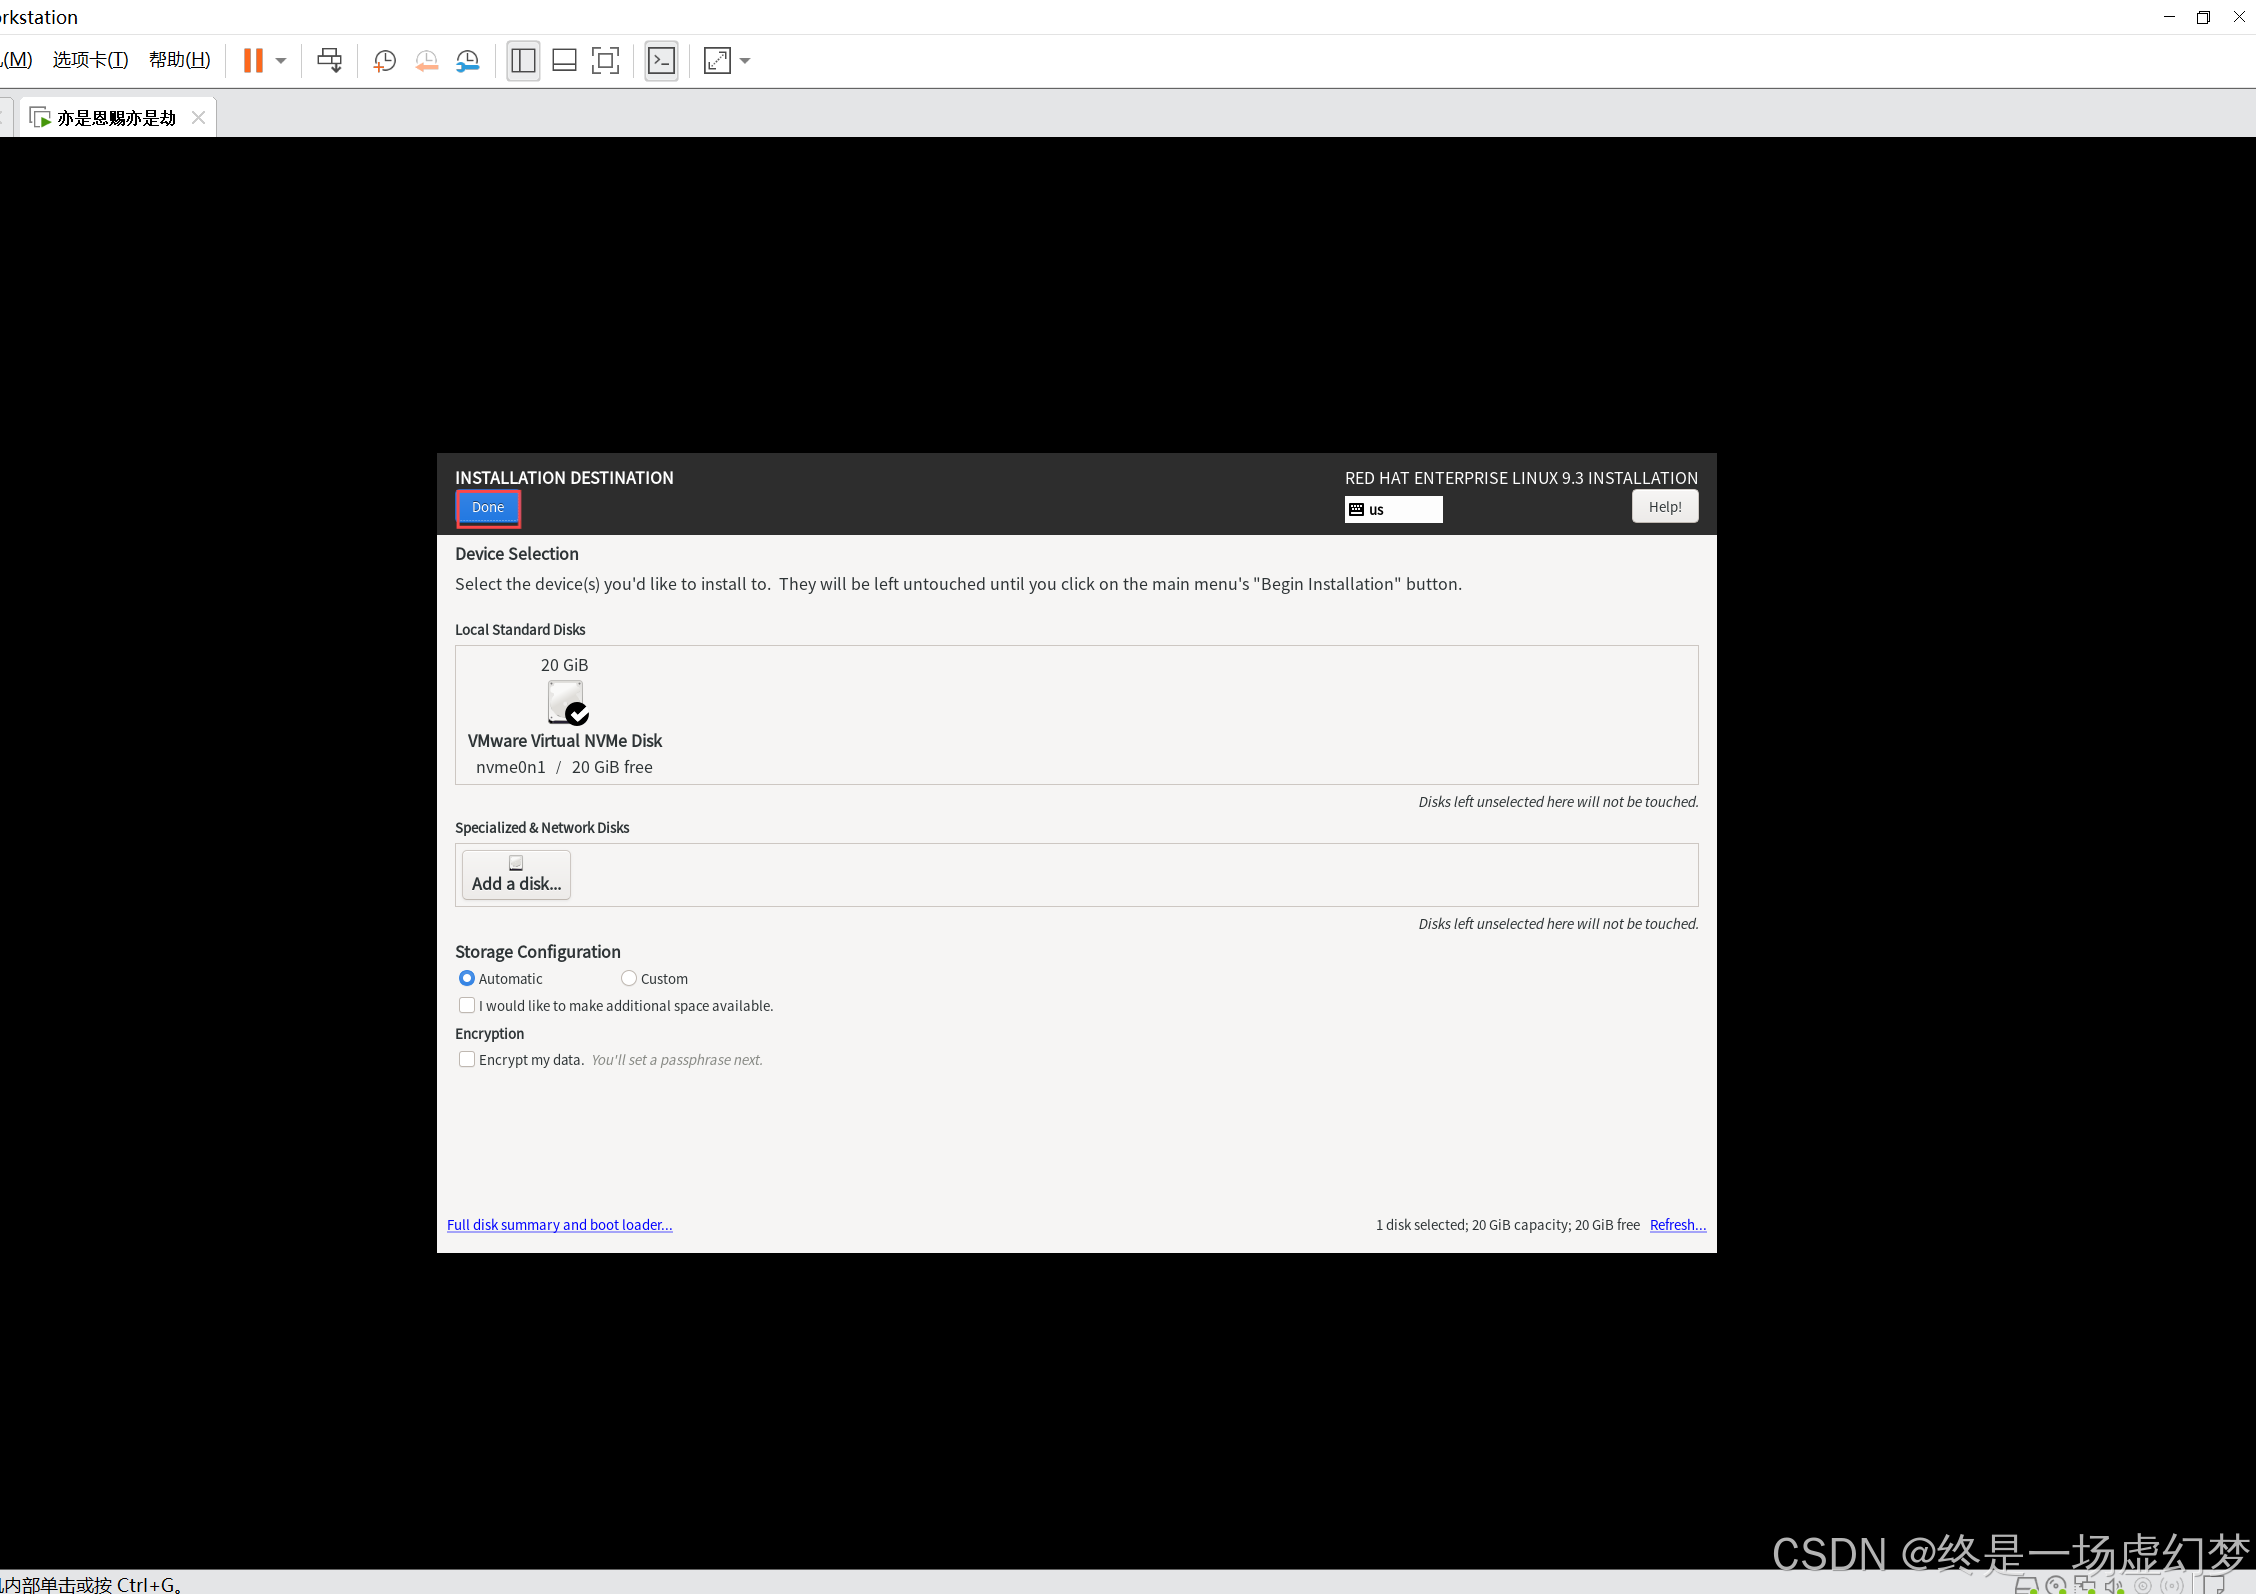Open stretch guest display dropdown arrow
The width and height of the screenshot is (2256, 1594).
[745, 61]
